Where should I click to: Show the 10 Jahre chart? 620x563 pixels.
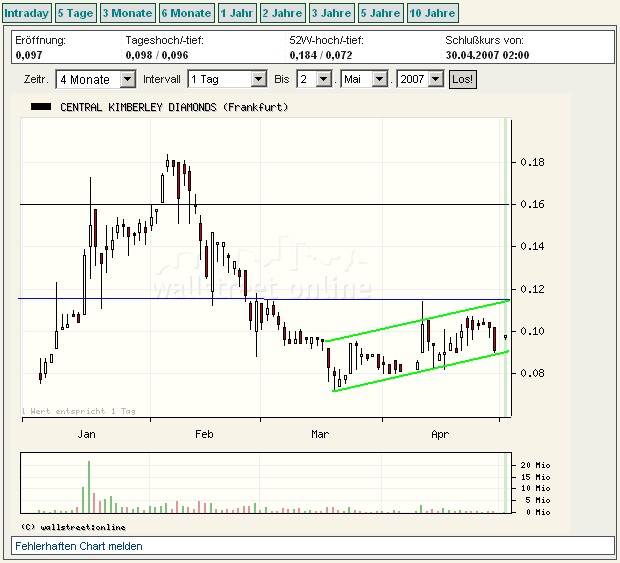click(433, 13)
